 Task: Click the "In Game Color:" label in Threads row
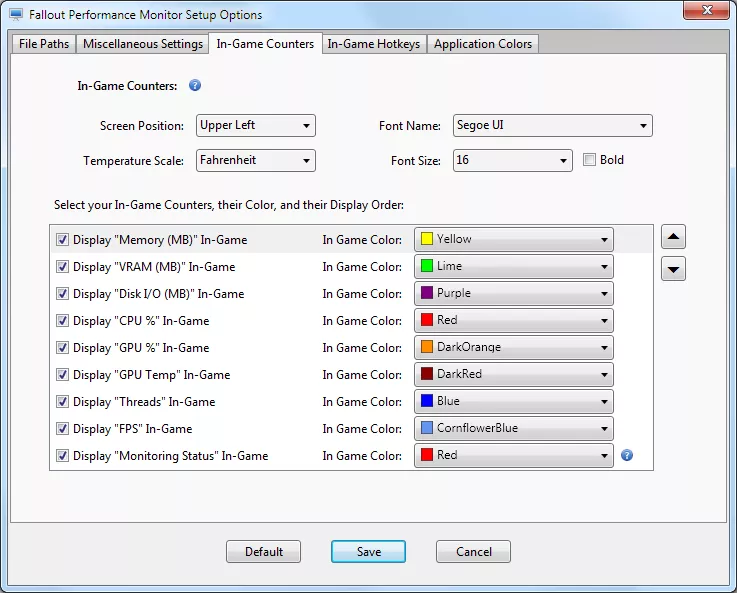pos(362,402)
